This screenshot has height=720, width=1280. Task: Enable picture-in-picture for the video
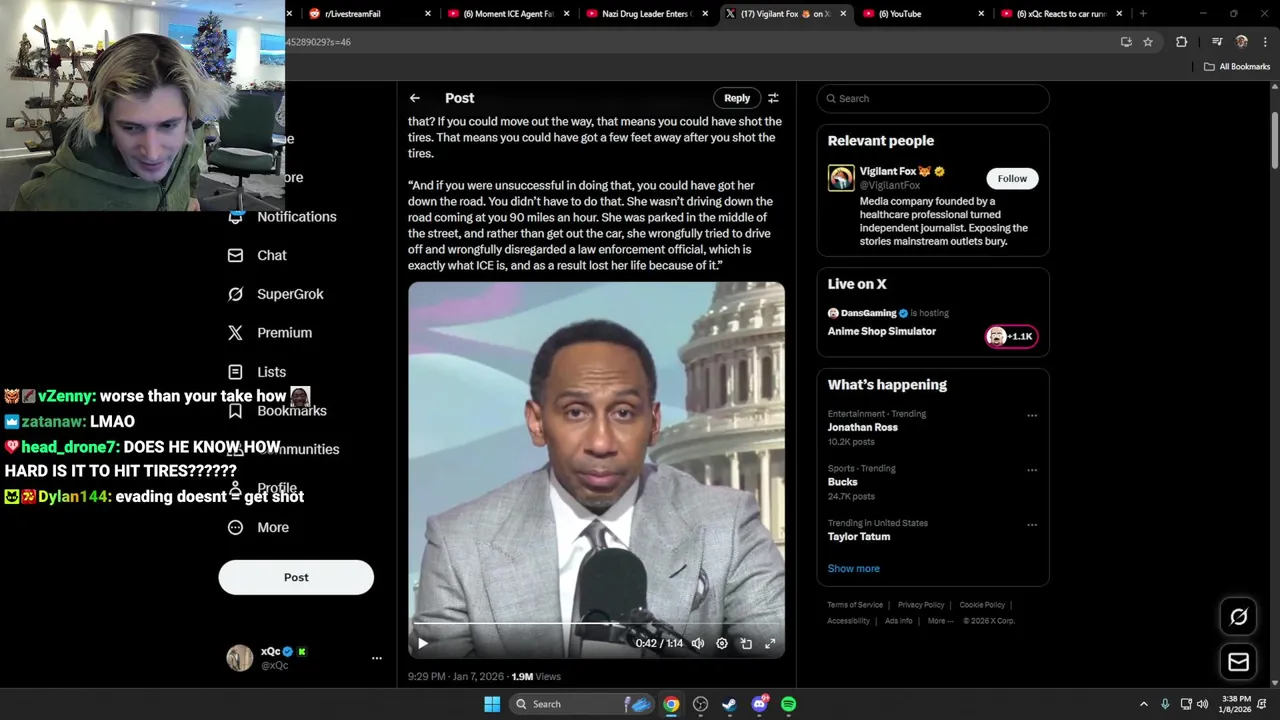(x=746, y=644)
